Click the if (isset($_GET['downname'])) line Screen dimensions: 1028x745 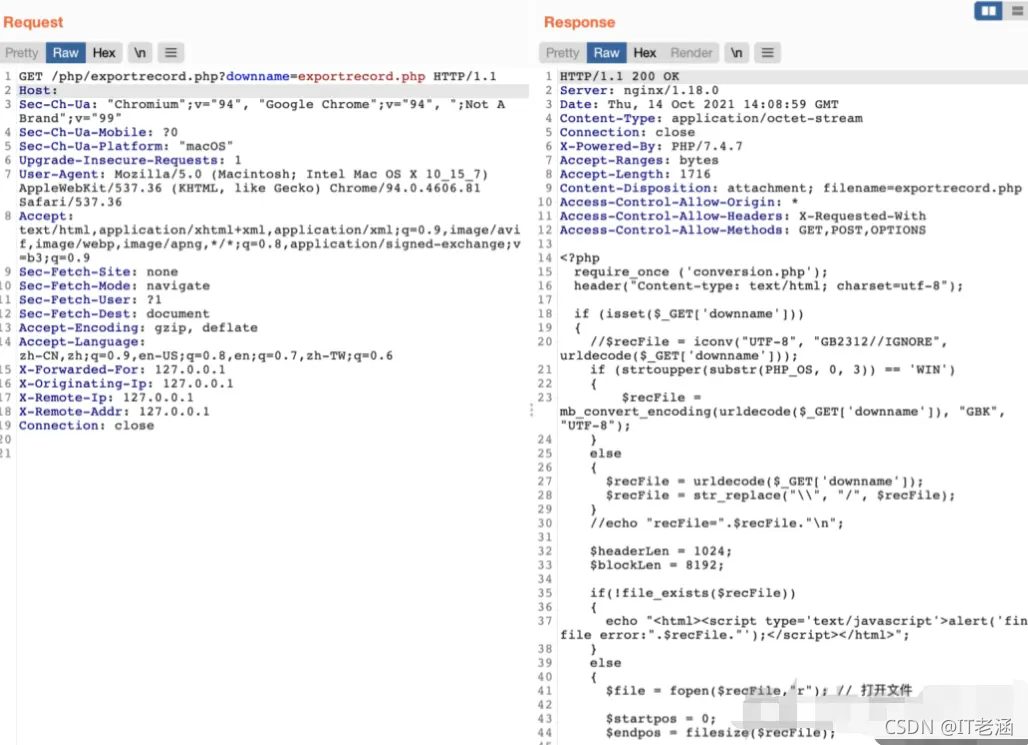click(x=688, y=313)
